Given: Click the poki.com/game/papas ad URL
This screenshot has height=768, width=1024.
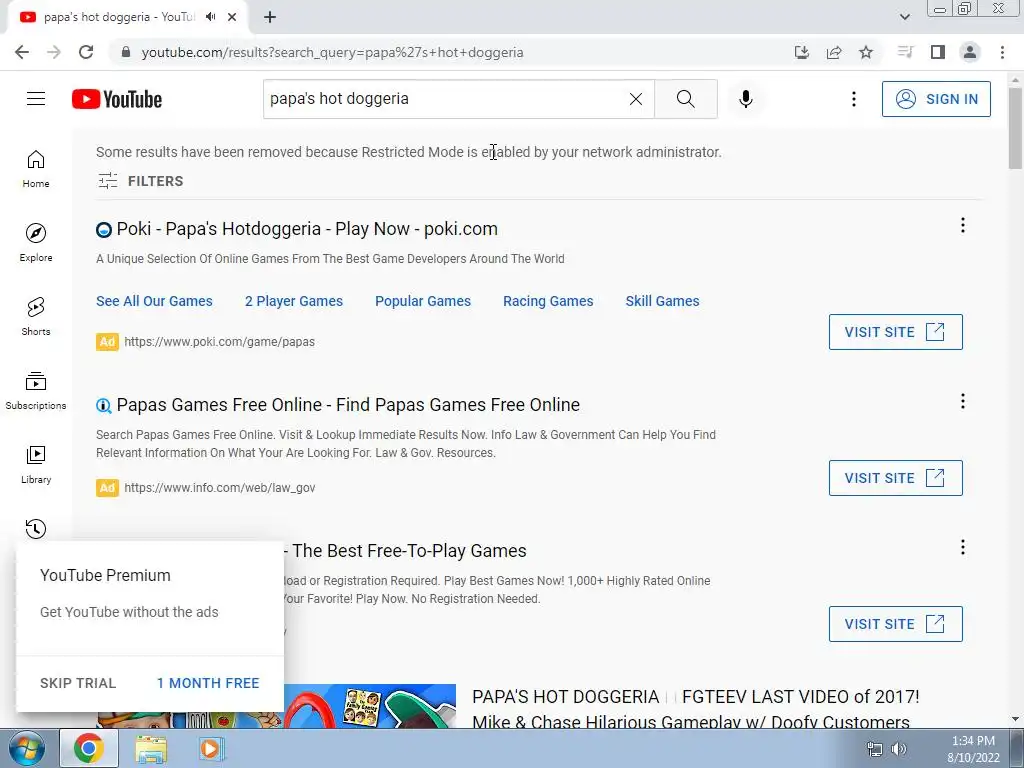Looking at the screenshot, I should 219,342.
